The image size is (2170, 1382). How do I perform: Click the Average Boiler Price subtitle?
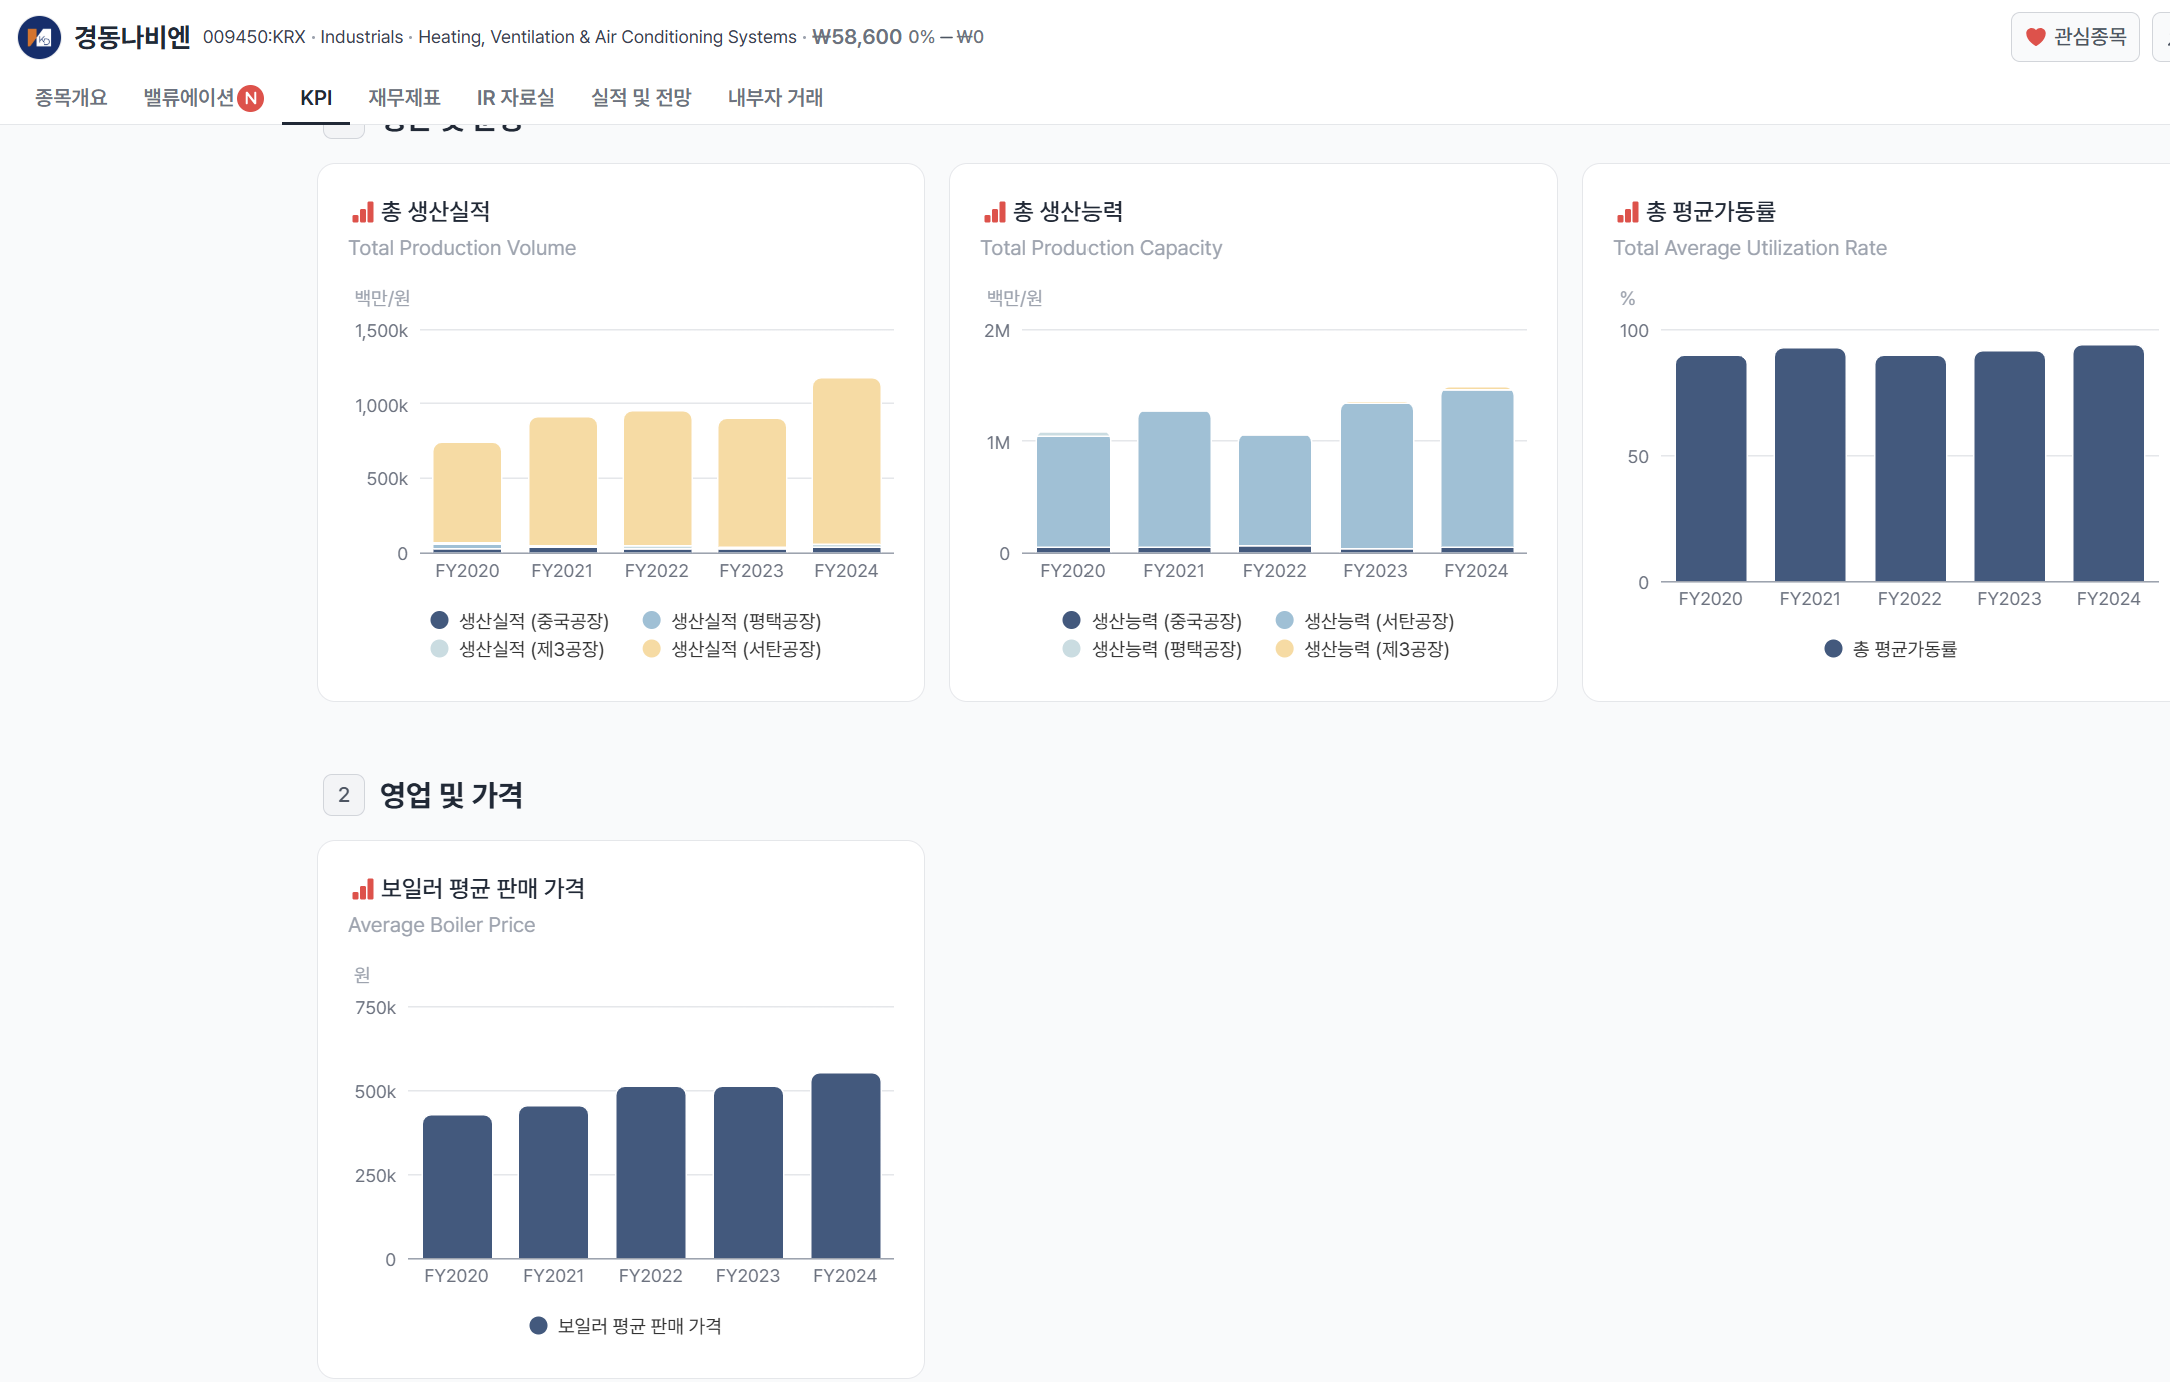tap(441, 925)
